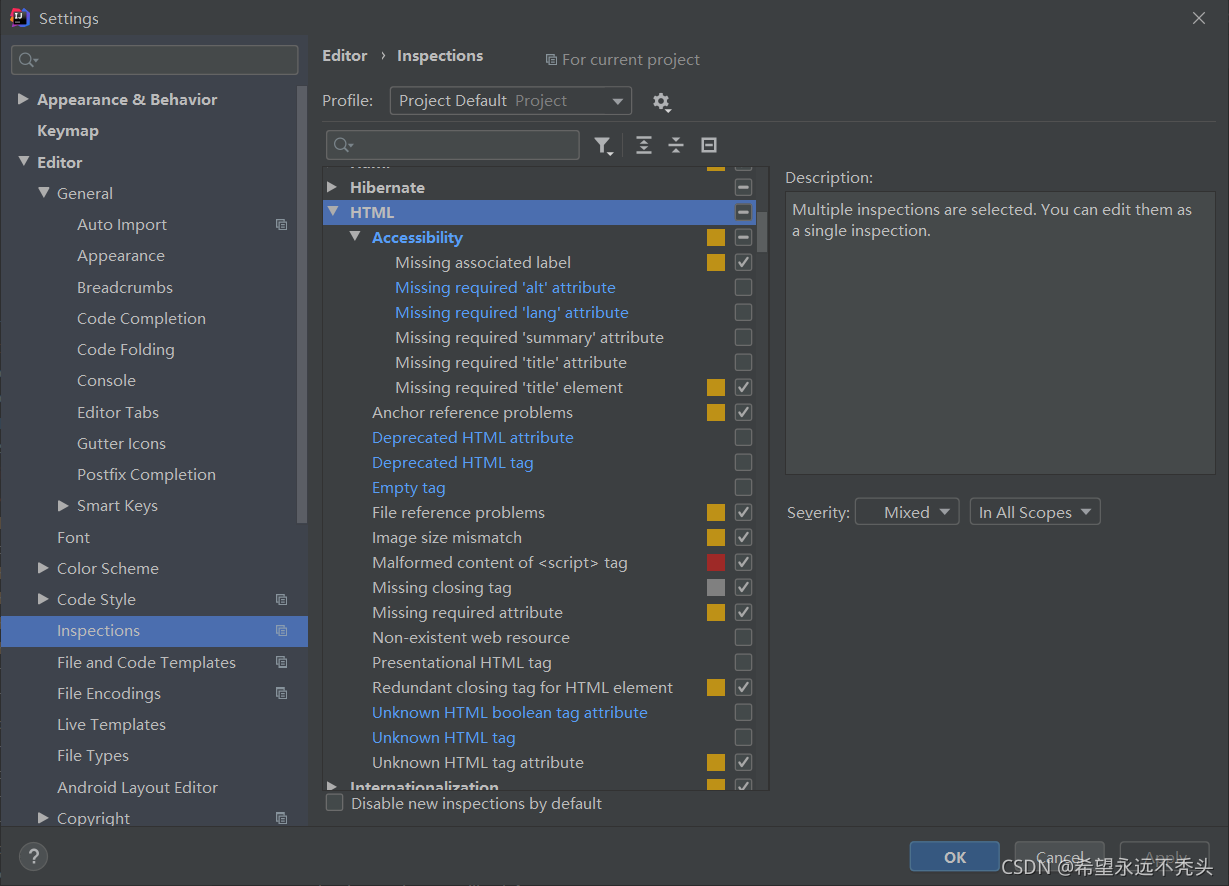Select Presentational HTML tag inspection row

pyautogui.click(x=540, y=662)
